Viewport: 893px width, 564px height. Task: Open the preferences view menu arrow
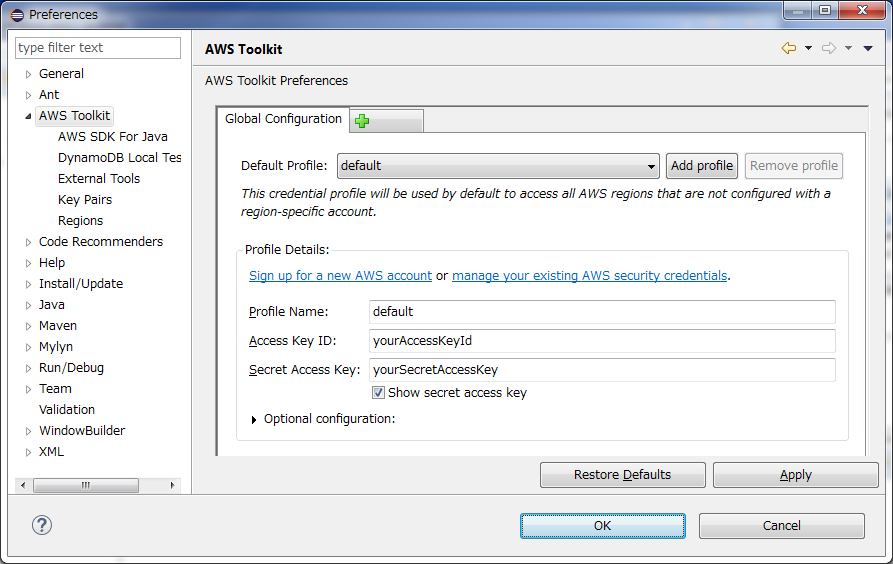(868, 48)
